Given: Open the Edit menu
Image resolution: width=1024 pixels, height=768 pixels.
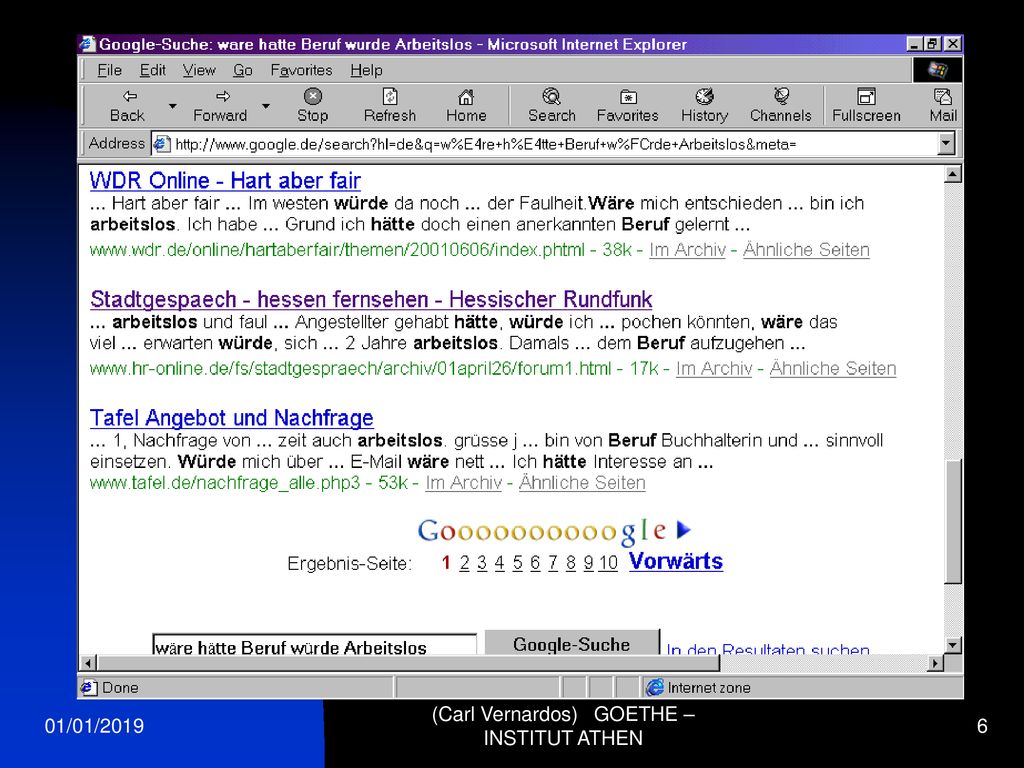Looking at the screenshot, I should 152,70.
